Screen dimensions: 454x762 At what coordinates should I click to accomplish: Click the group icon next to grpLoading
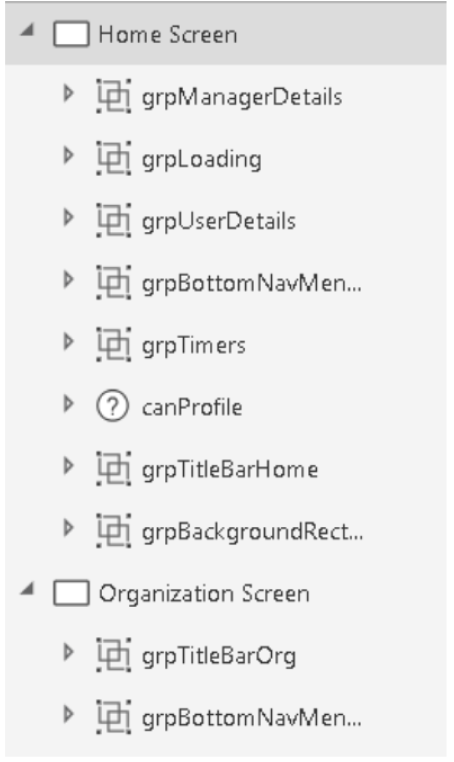(x=113, y=158)
